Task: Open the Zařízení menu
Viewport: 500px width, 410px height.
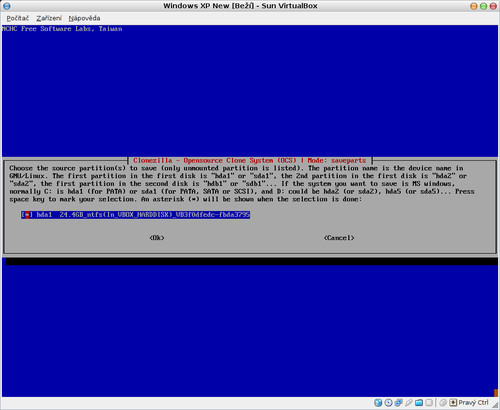Action: coord(49,18)
